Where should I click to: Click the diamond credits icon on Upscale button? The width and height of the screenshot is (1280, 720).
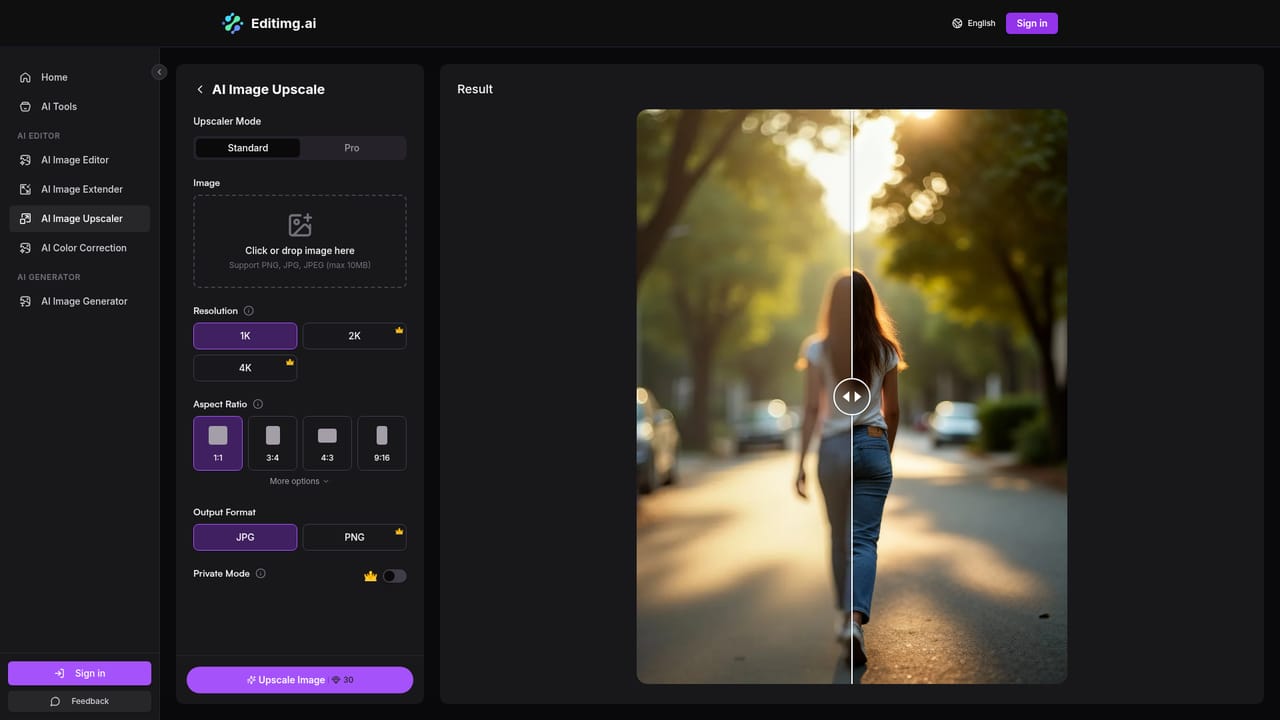pyautogui.click(x=336, y=680)
